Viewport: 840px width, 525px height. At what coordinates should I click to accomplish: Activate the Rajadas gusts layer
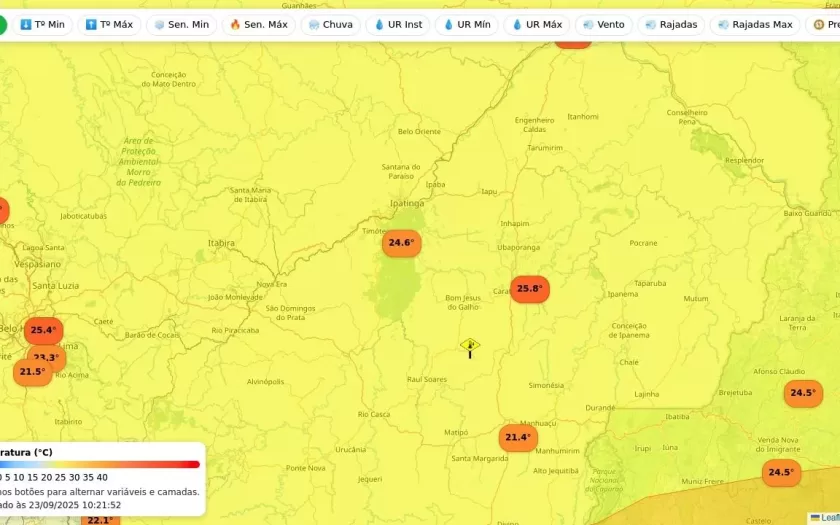point(671,24)
